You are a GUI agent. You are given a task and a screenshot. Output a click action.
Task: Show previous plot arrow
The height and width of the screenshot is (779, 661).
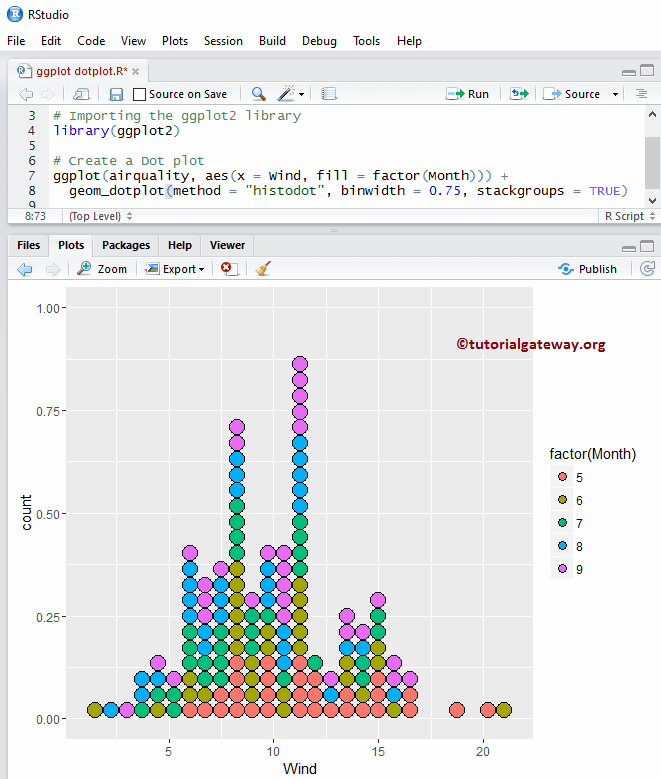pyautogui.click(x=25, y=269)
